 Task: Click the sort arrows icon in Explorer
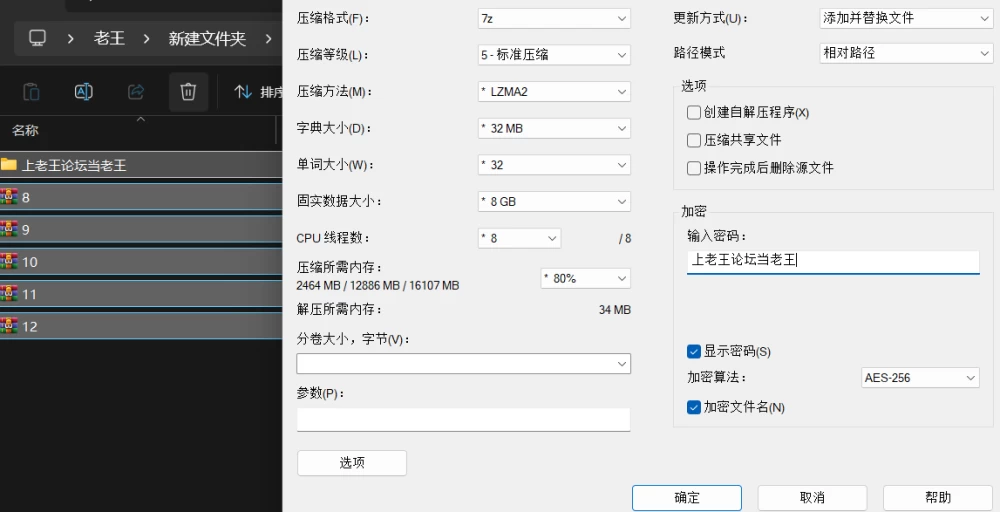click(243, 92)
